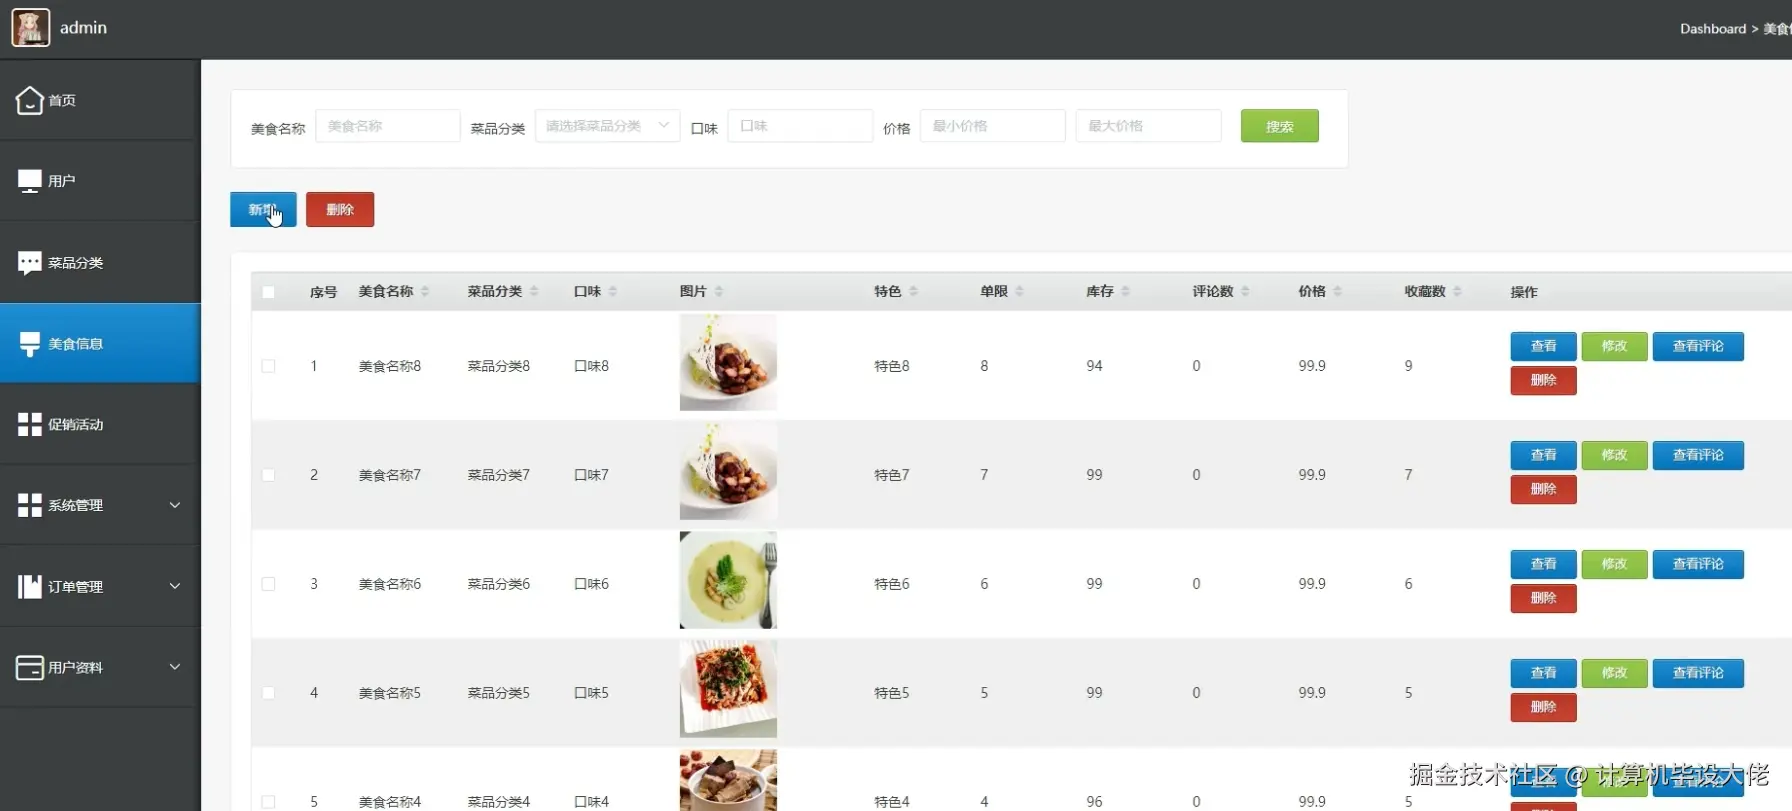Click the red 删除 button above table

coord(340,210)
